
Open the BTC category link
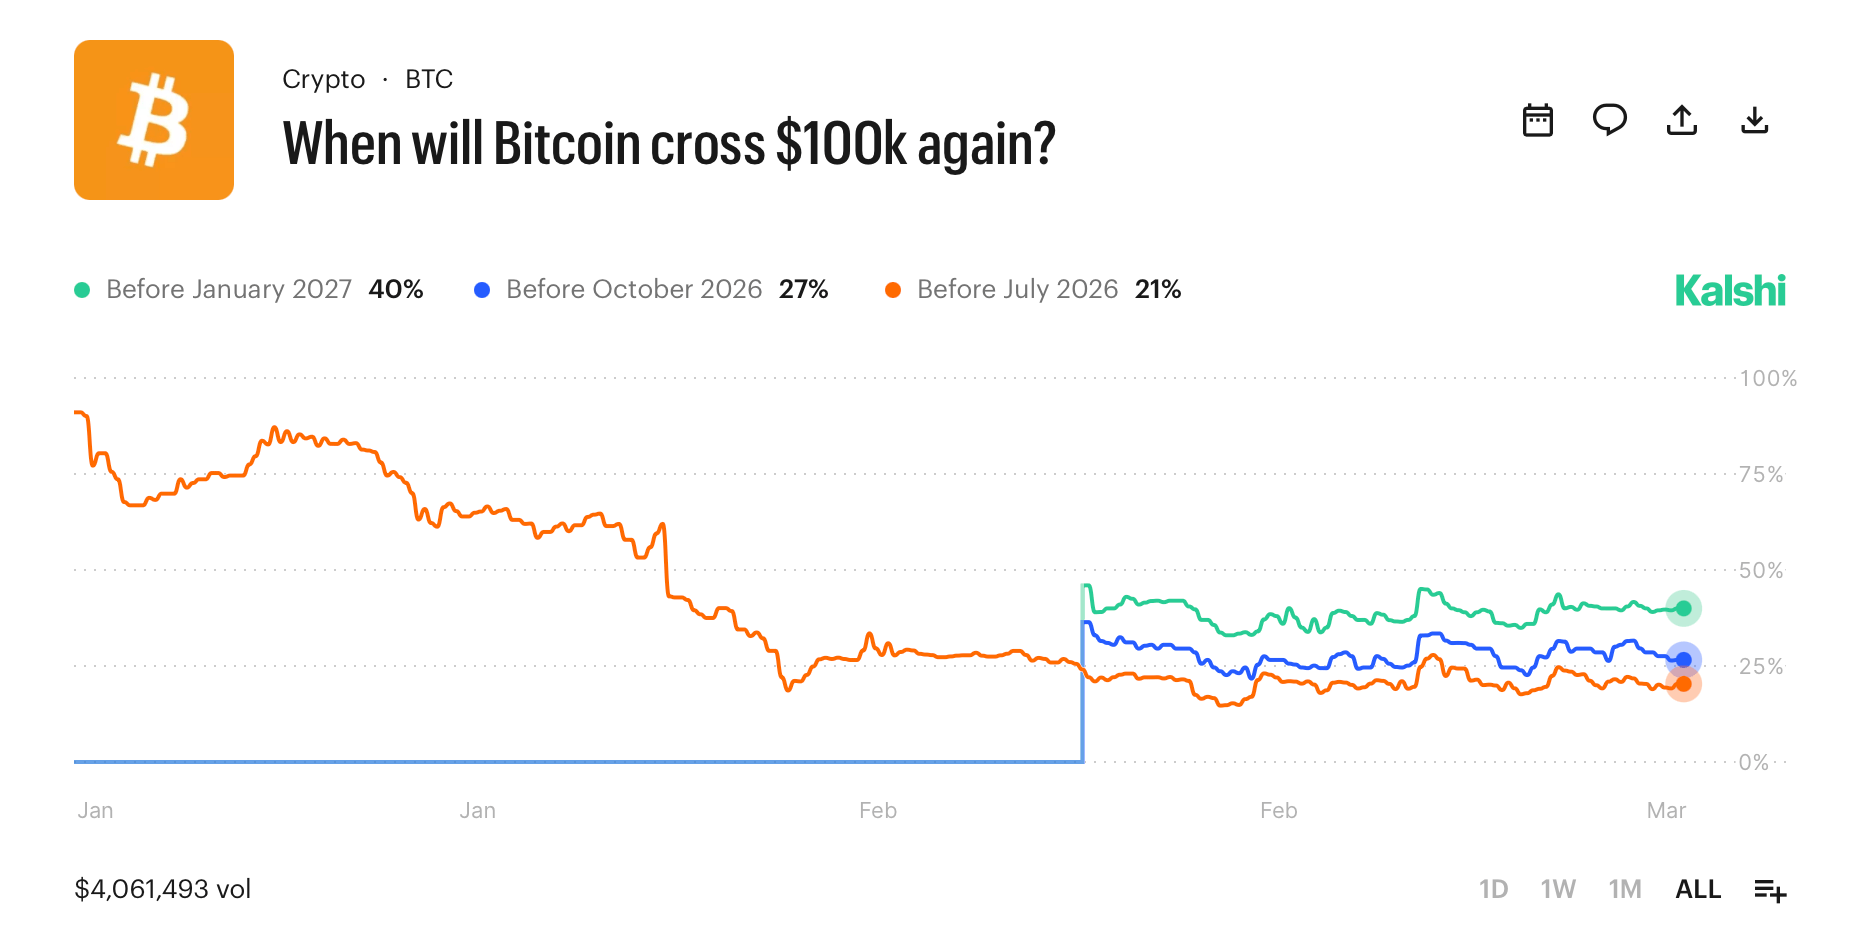tap(429, 79)
